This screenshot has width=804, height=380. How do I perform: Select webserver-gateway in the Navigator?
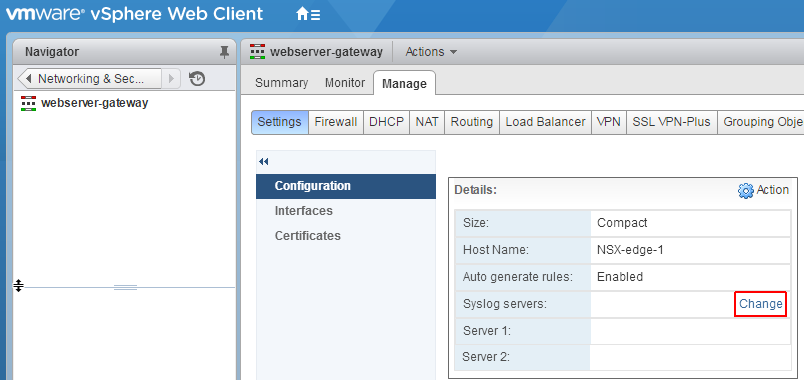pyautogui.click(x=94, y=103)
